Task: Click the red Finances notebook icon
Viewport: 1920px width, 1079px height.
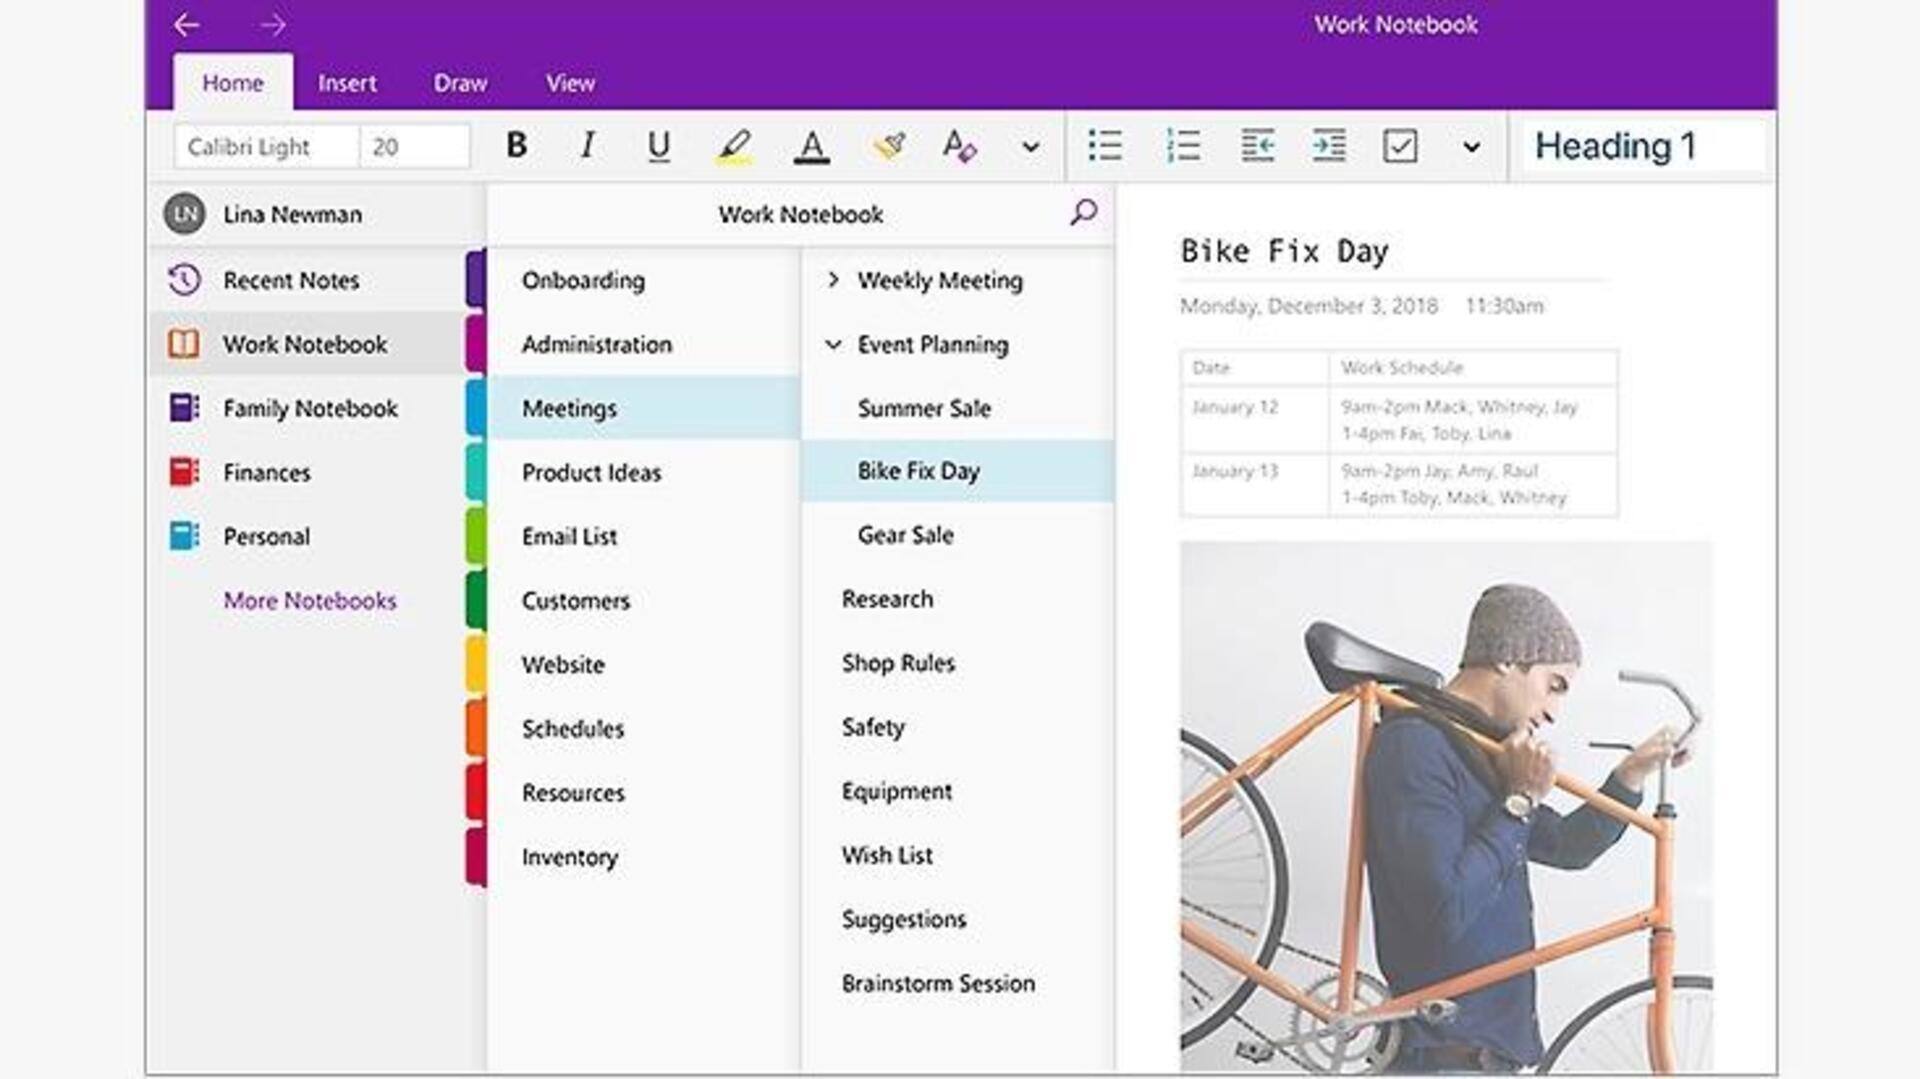Action: (184, 472)
